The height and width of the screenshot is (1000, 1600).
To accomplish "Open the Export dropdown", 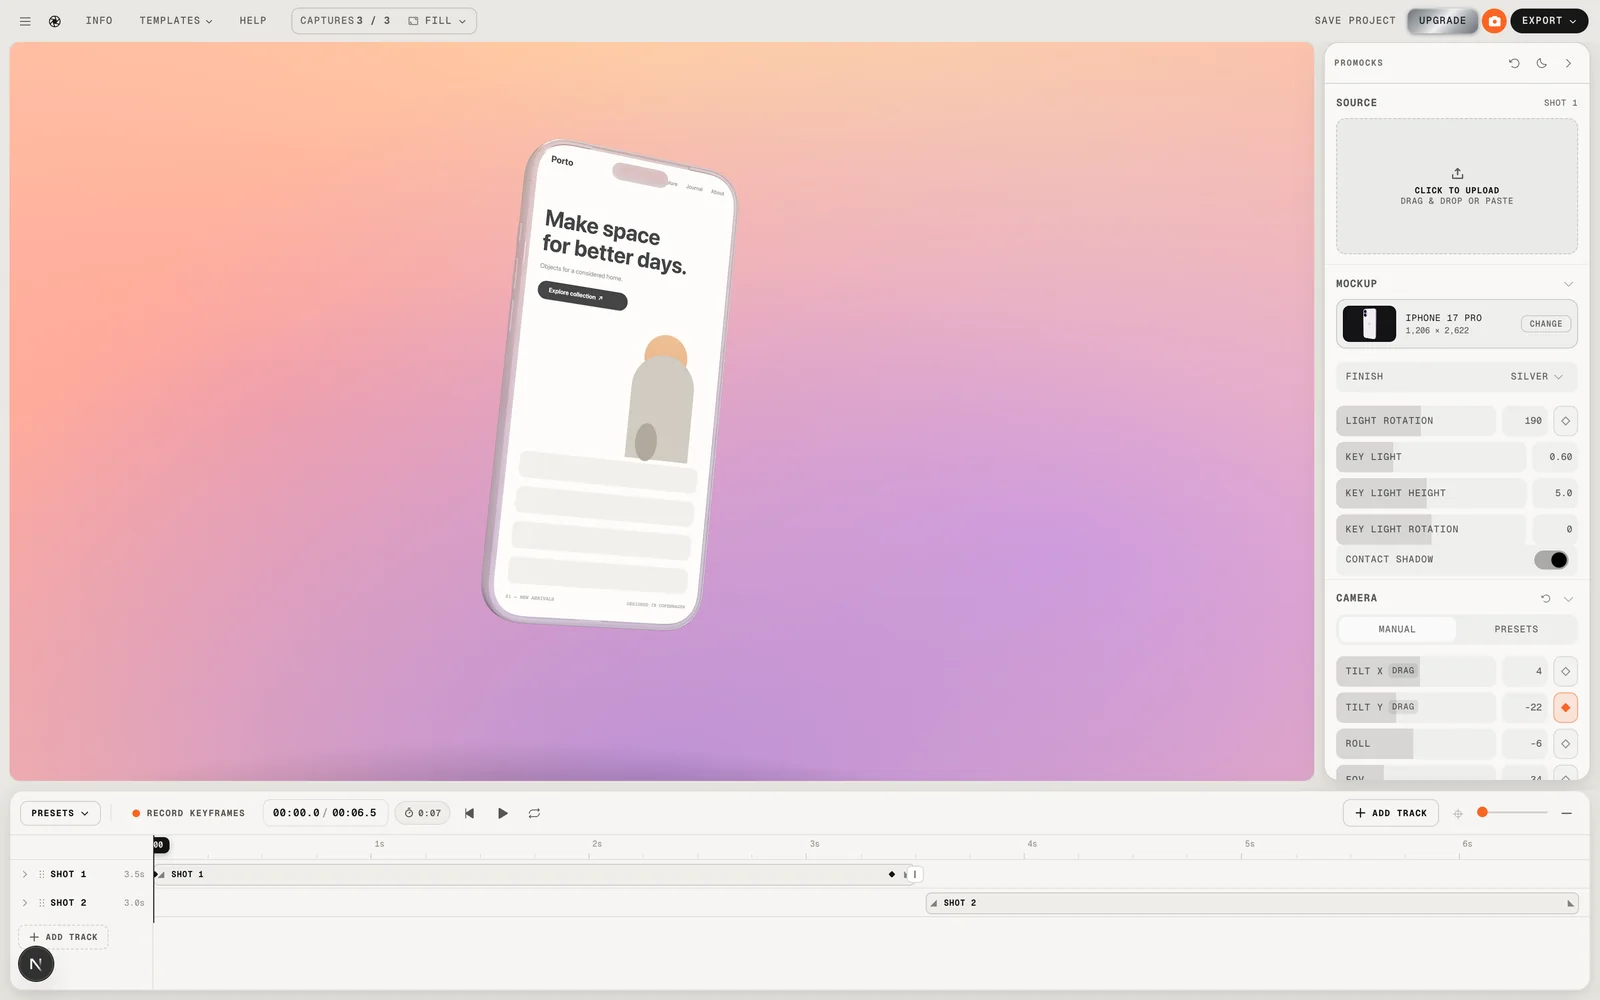I will tap(1549, 21).
